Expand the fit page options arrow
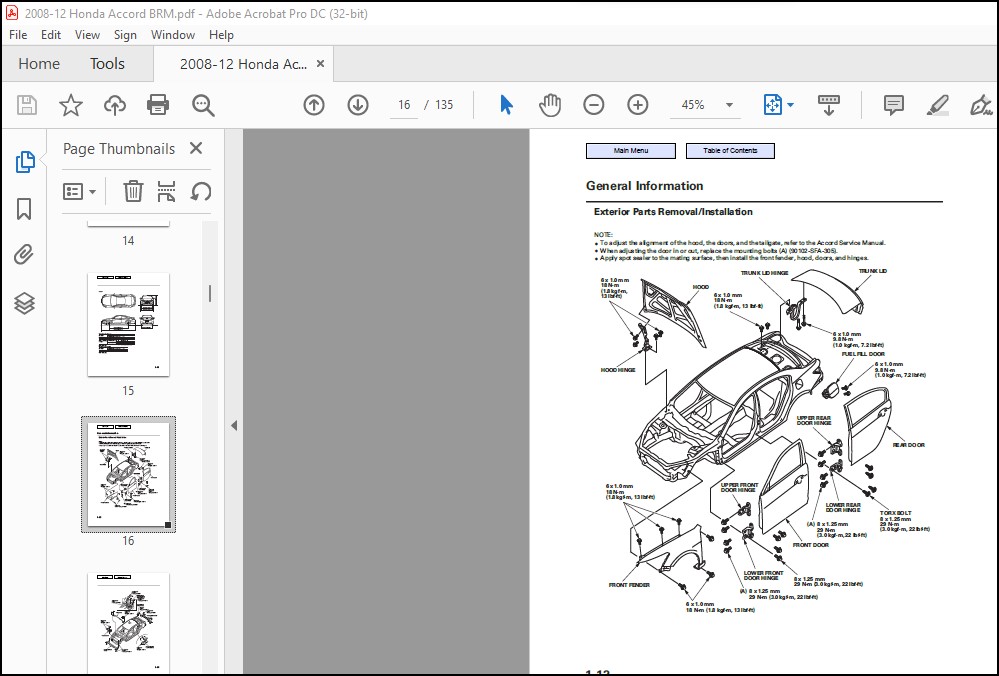This screenshot has height=676, width=999. pyautogui.click(x=791, y=104)
